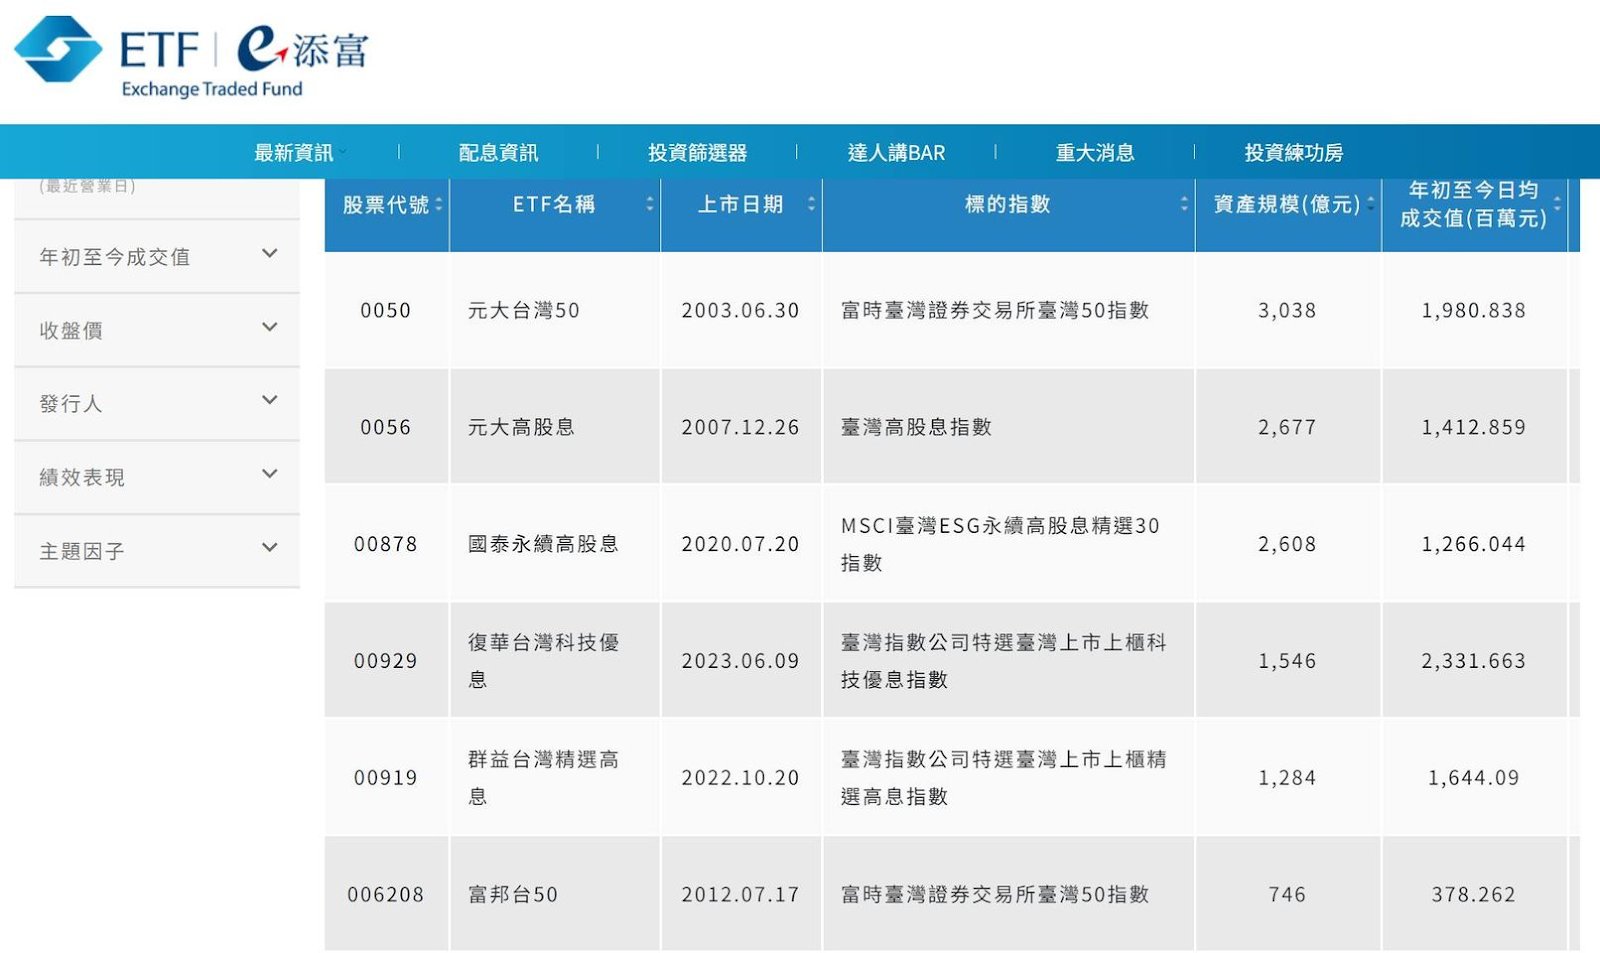Expand the 發行人 filter section
Screen dimensions: 1600x953
(x=157, y=403)
